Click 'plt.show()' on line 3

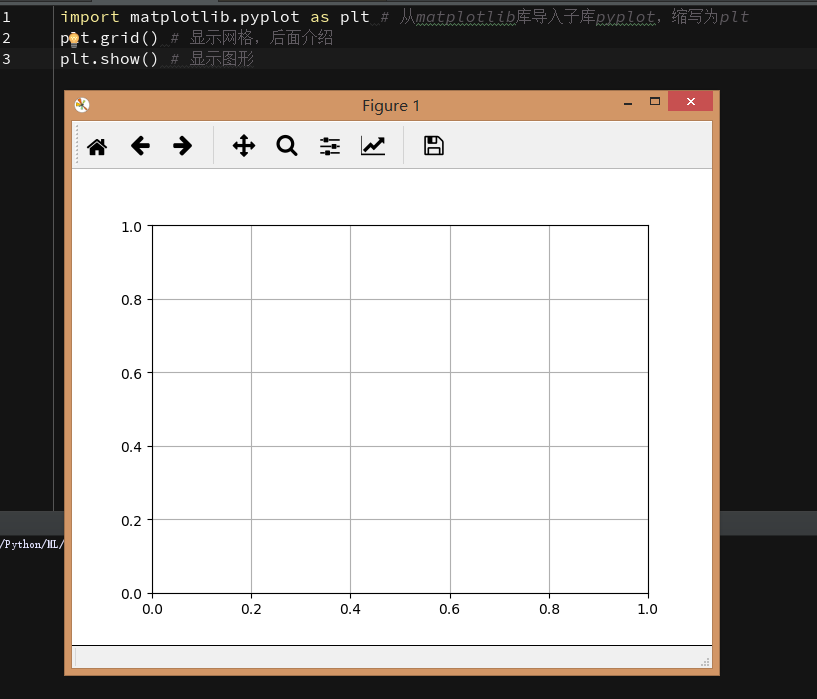tap(109, 59)
